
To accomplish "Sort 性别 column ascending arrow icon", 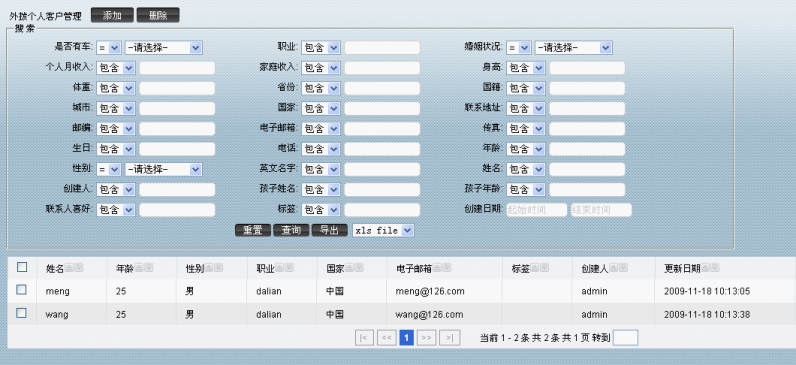I will (209, 268).
